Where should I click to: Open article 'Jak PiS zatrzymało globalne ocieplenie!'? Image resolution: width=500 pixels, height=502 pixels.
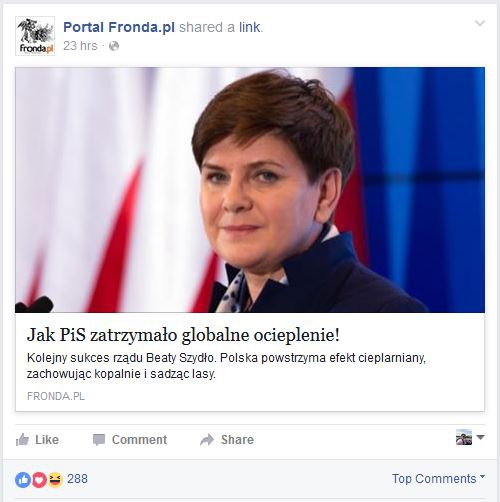tap(183, 335)
